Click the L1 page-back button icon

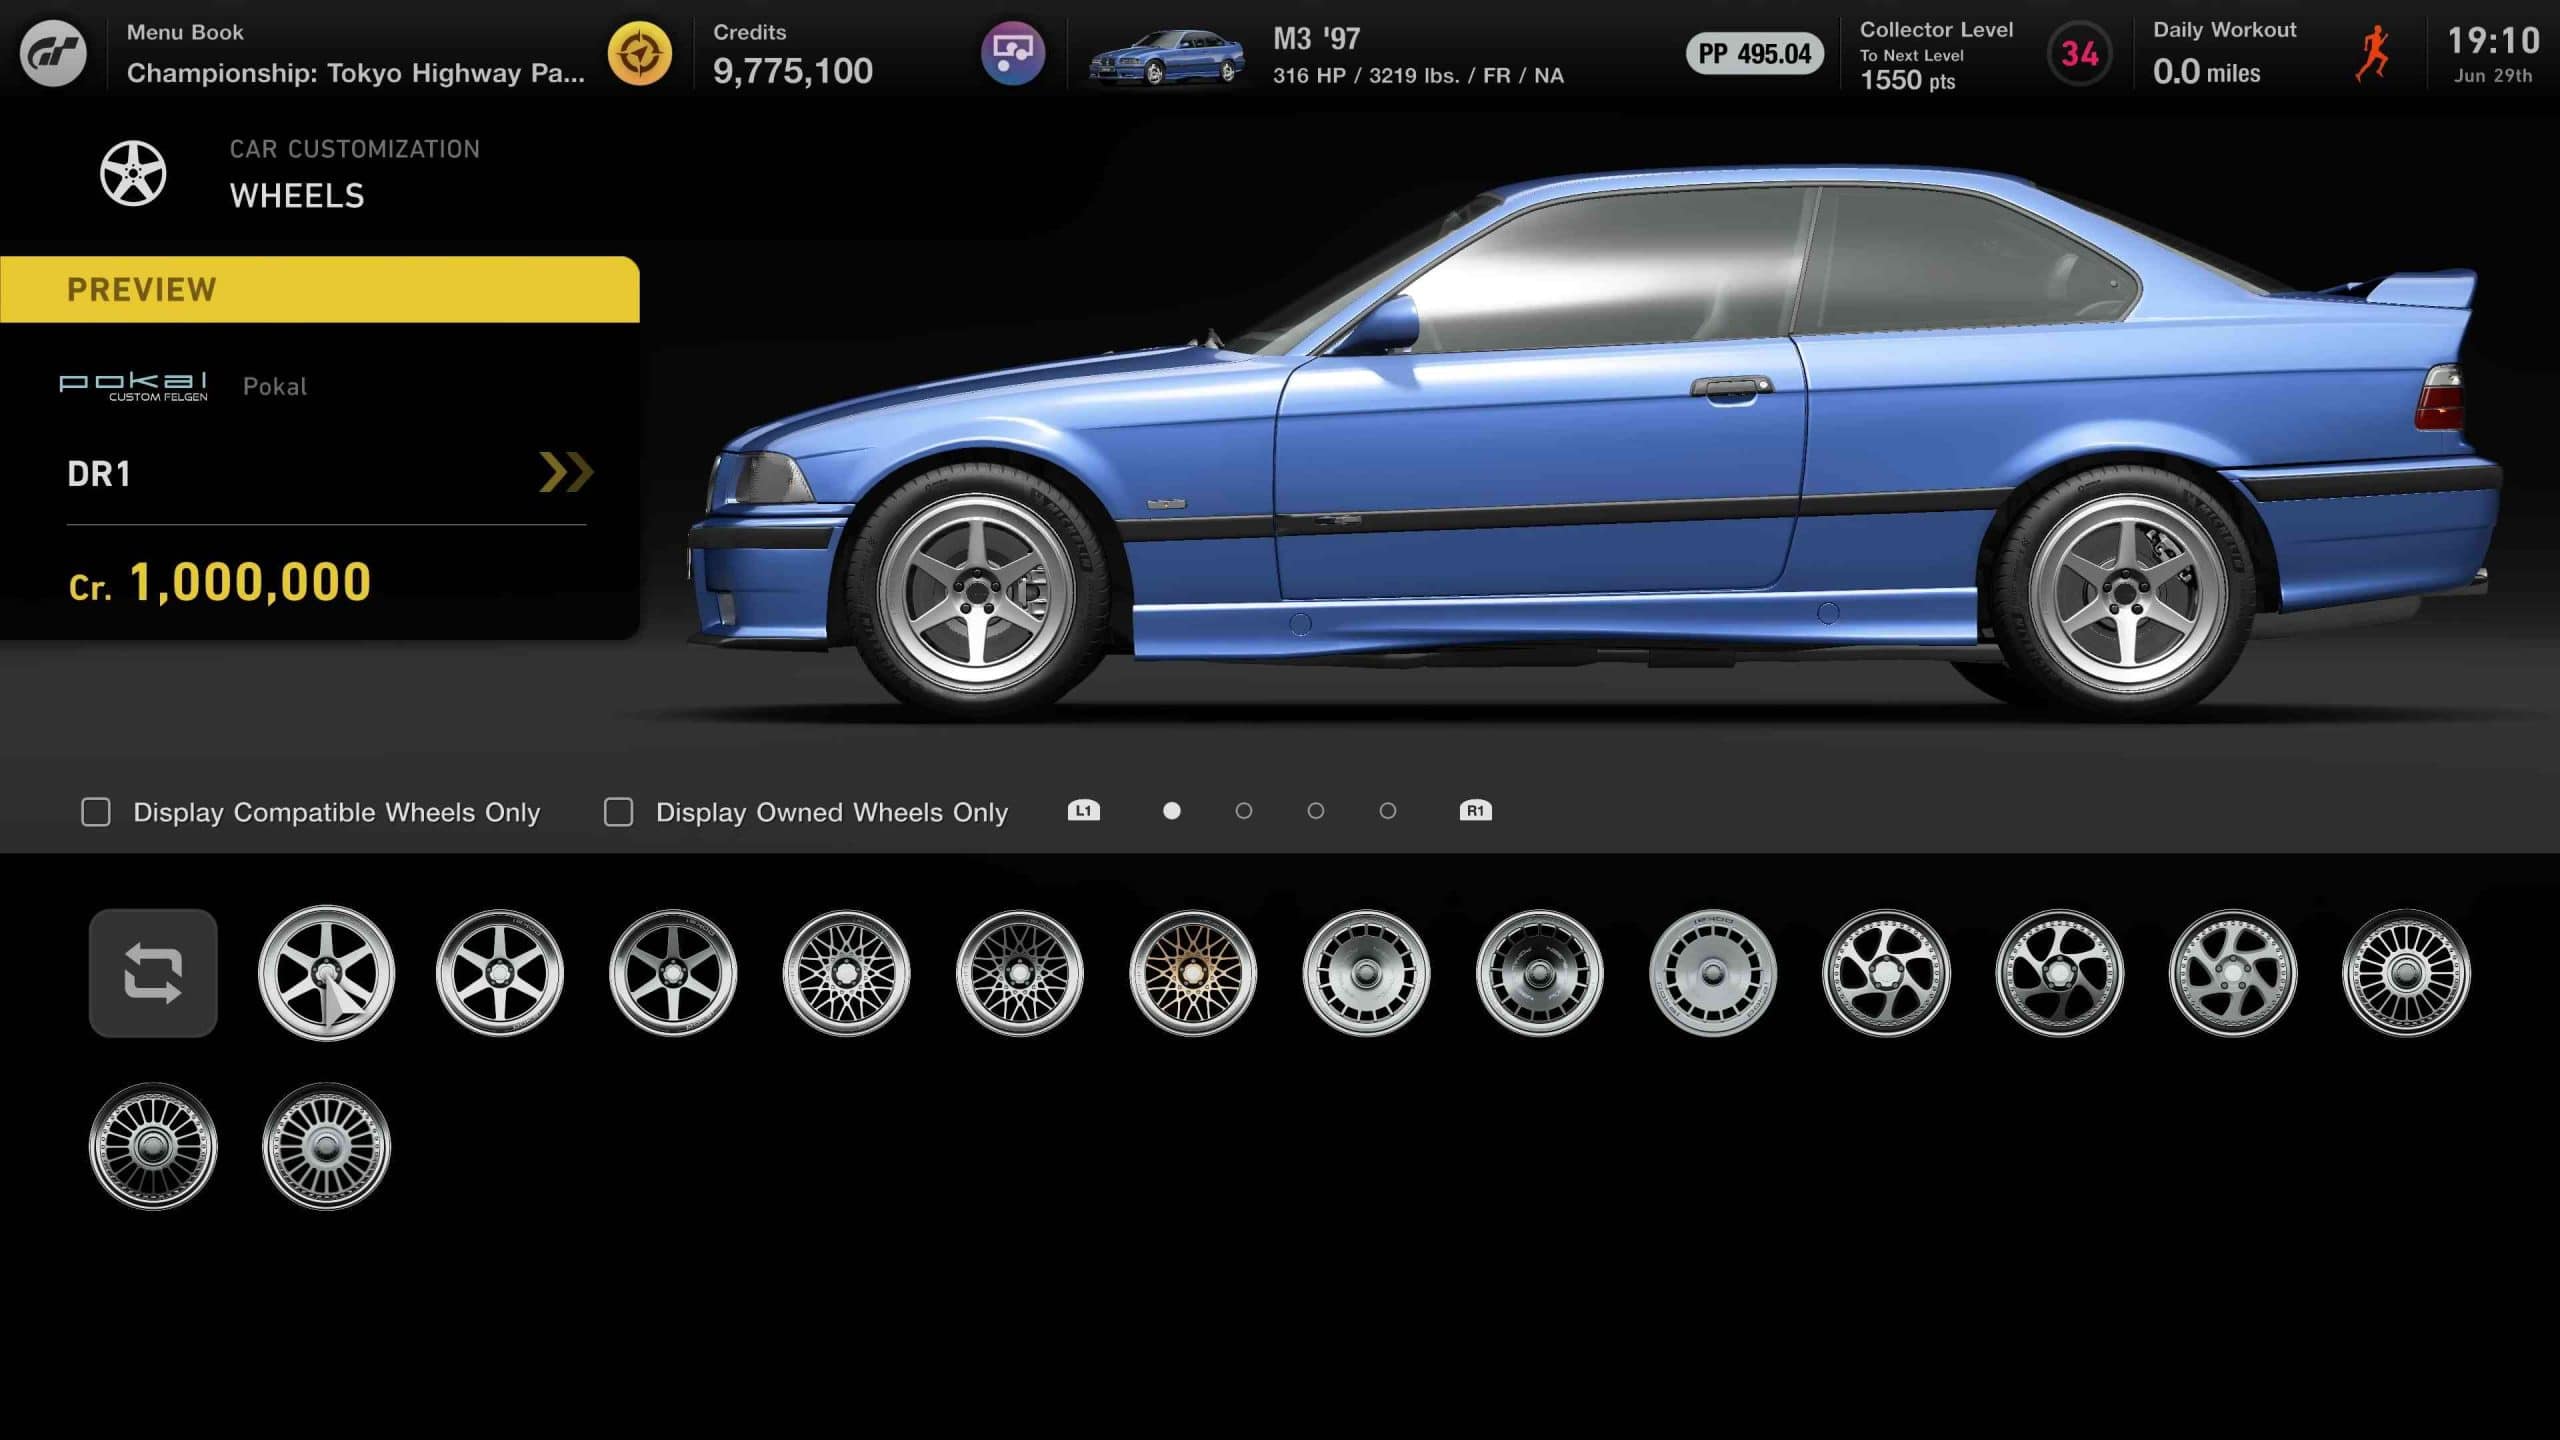[1084, 811]
